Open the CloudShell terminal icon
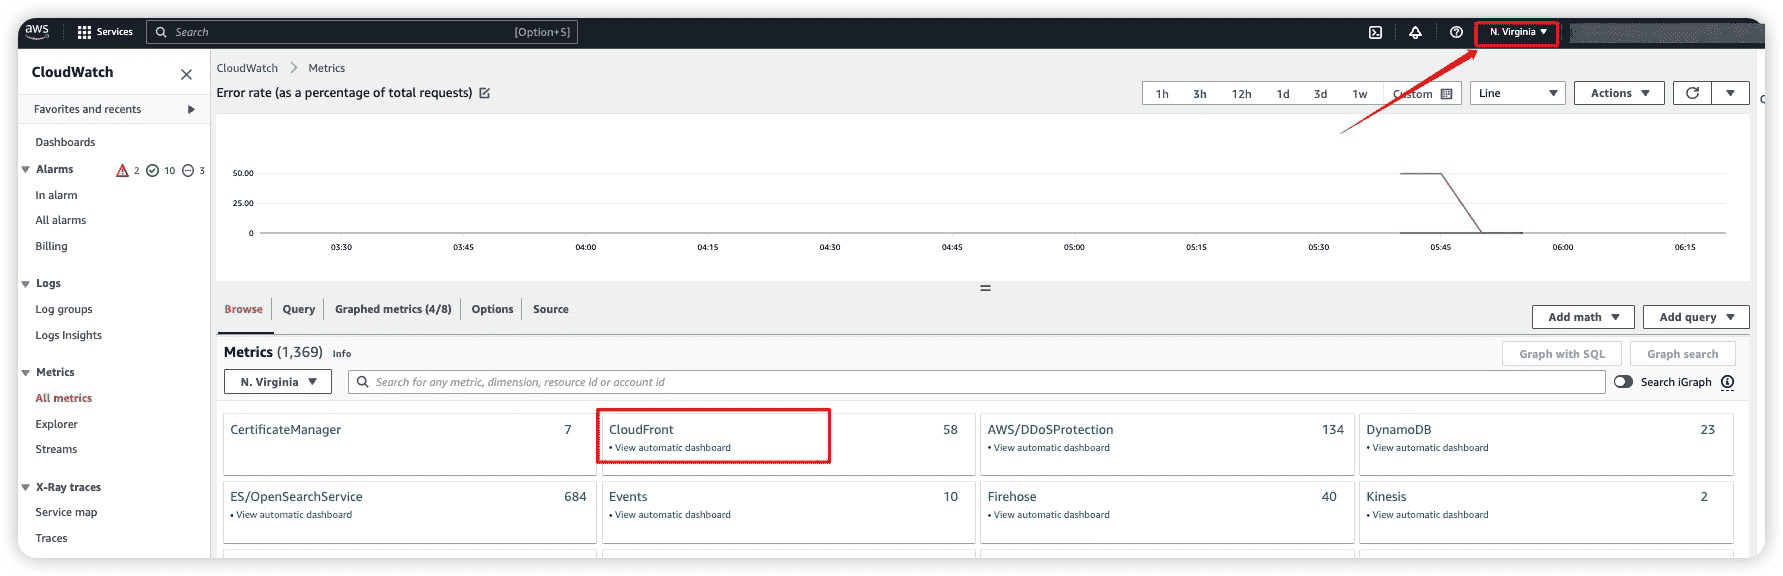This screenshot has width=1783, height=576. [1375, 32]
